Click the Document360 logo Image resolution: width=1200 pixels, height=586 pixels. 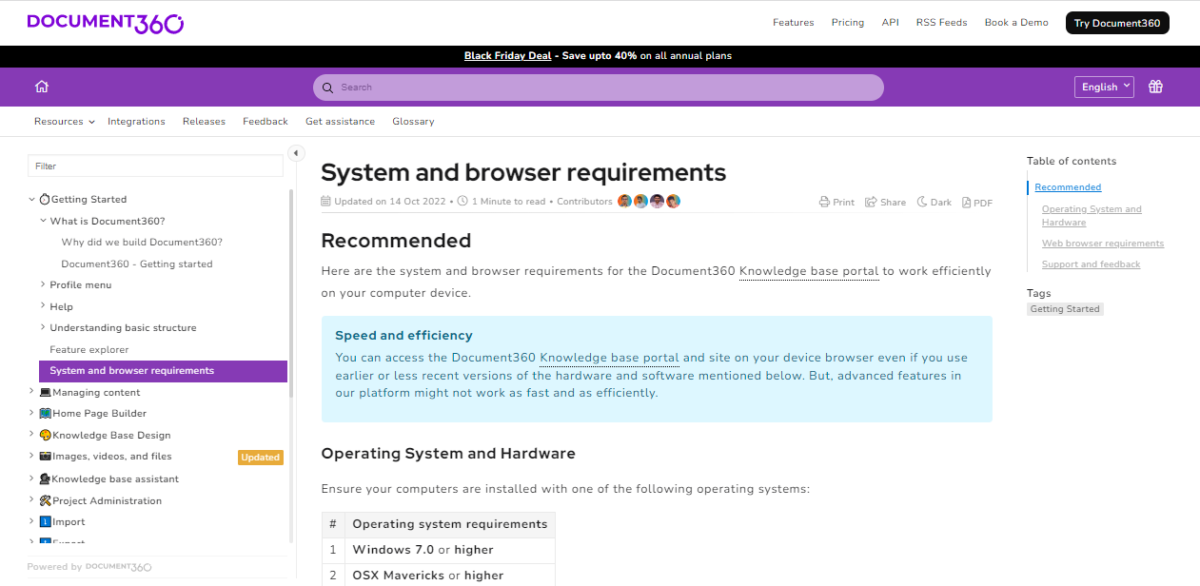104,21
